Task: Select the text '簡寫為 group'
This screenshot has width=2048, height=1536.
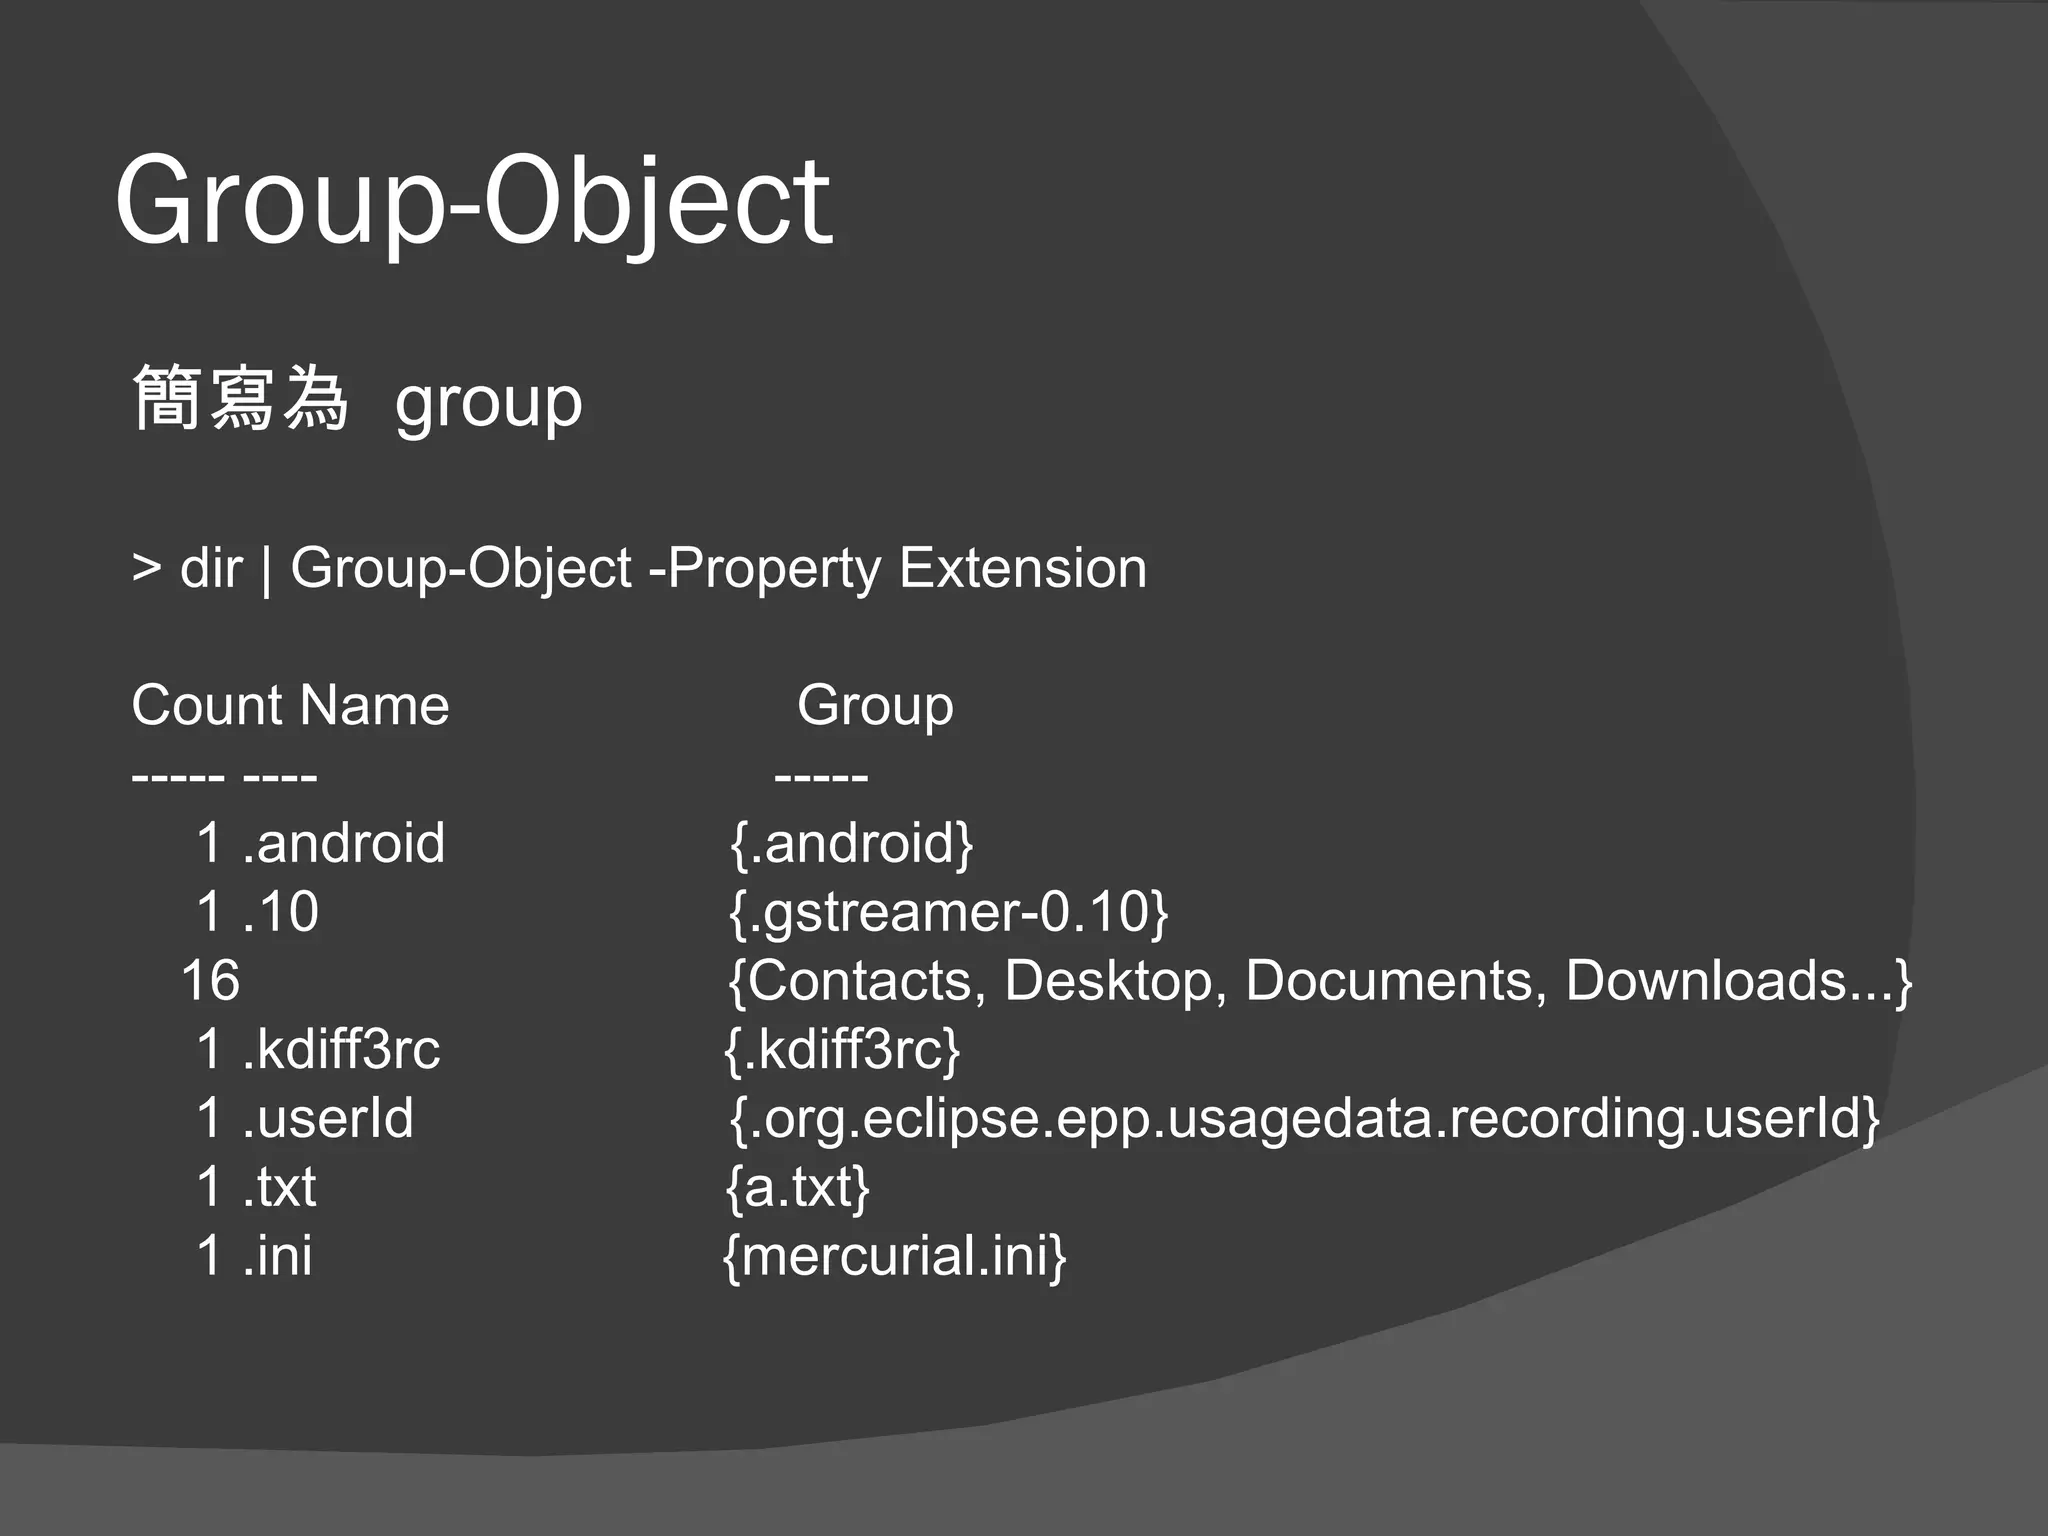Action: 357,401
